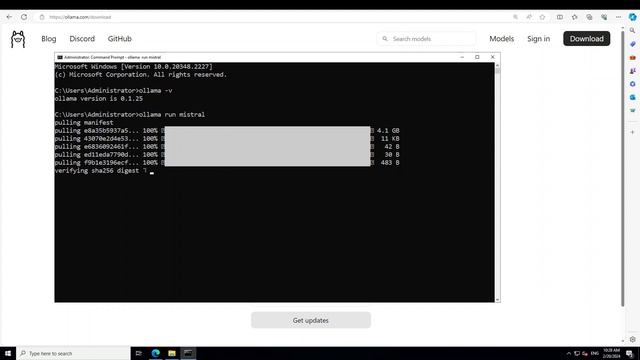
Task: Open sidebar Shopping tag icon
Action: (x=632, y=44)
